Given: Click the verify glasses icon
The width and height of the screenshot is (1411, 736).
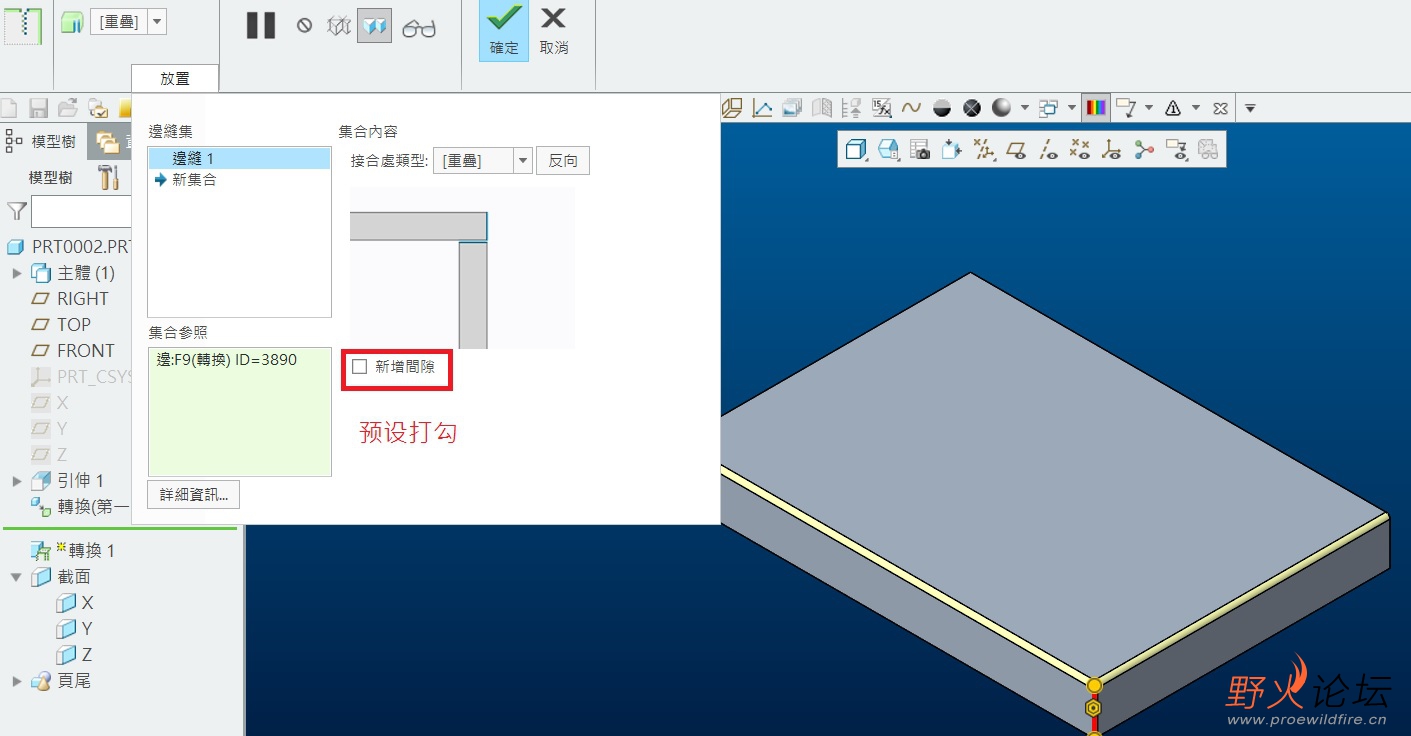Looking at the screenshot, I should click(419, 28).
